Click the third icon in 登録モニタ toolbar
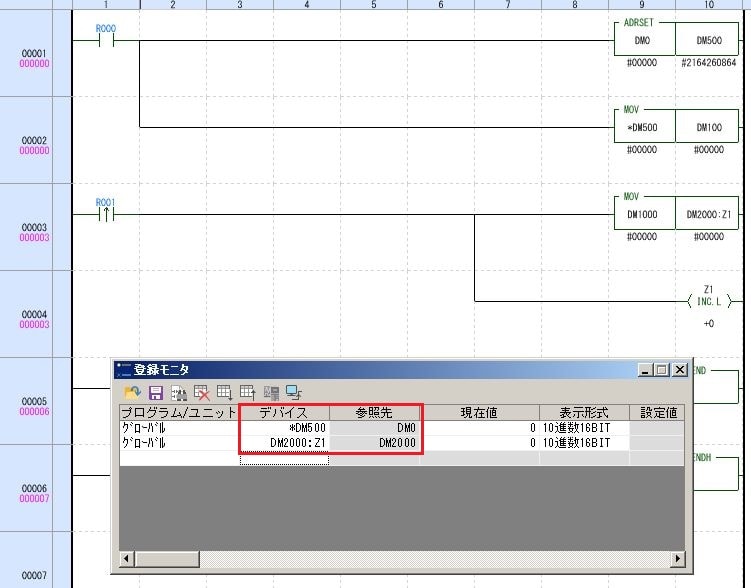Image resolution: width=751 pixels, height=588 pixels. (179, 393)
